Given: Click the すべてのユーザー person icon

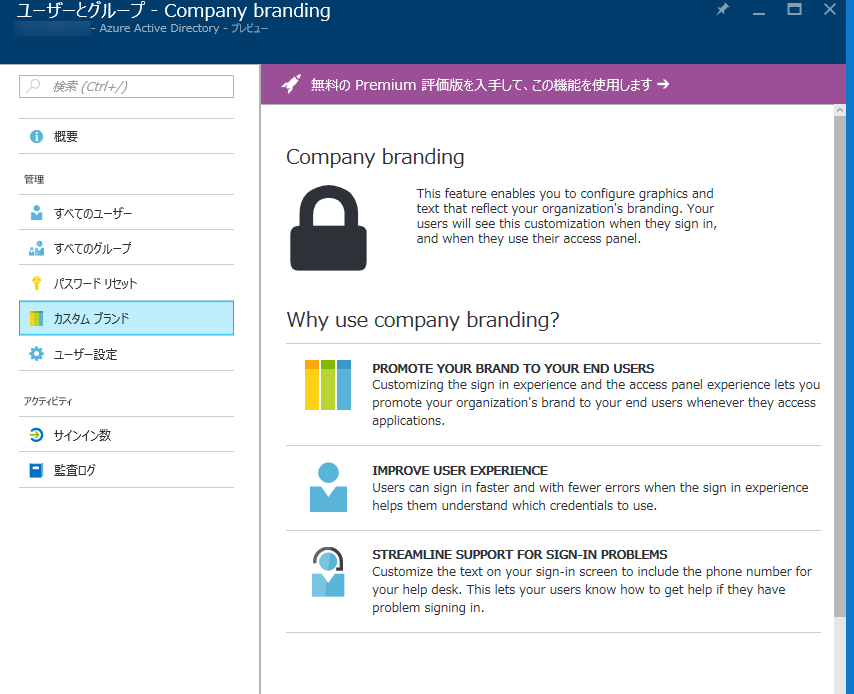Looking at the screenshot, I should point(36,213).
